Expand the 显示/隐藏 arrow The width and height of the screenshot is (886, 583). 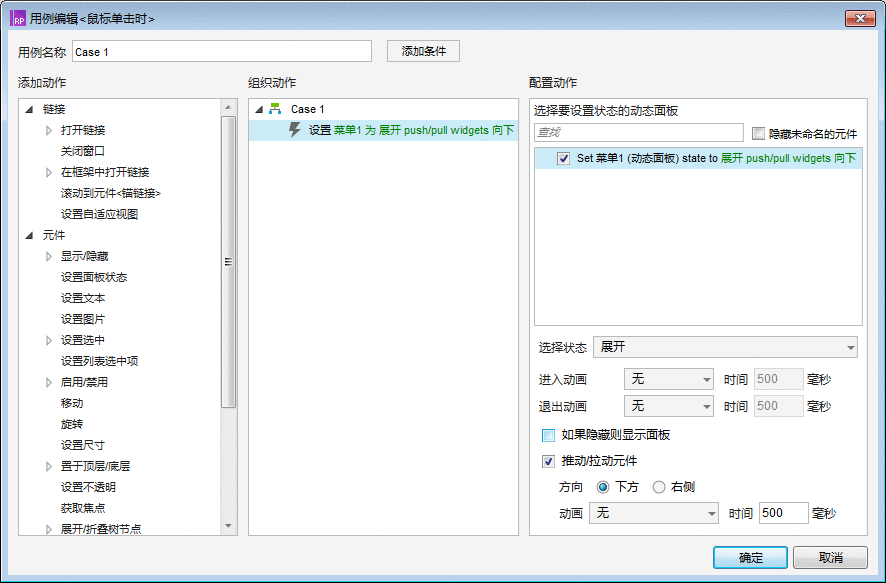click(49, 256)
